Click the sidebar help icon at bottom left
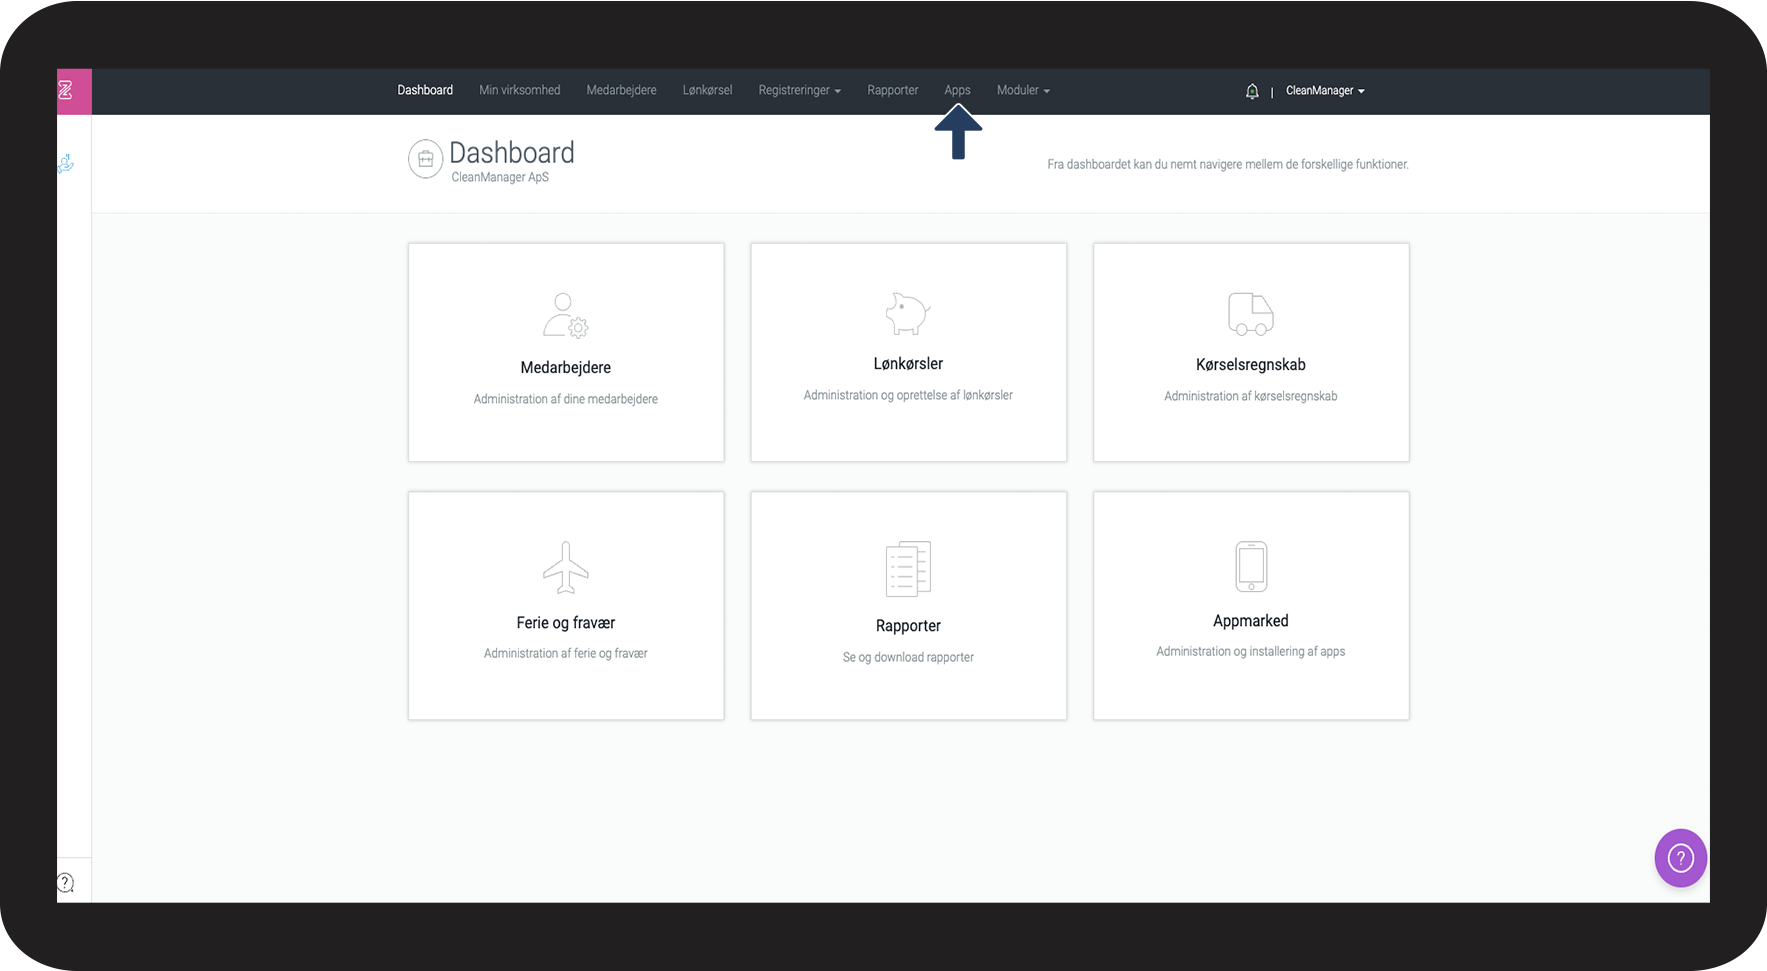Viewport: 1767px width, 971px height. pyautogui.click(x=66, y=882)
